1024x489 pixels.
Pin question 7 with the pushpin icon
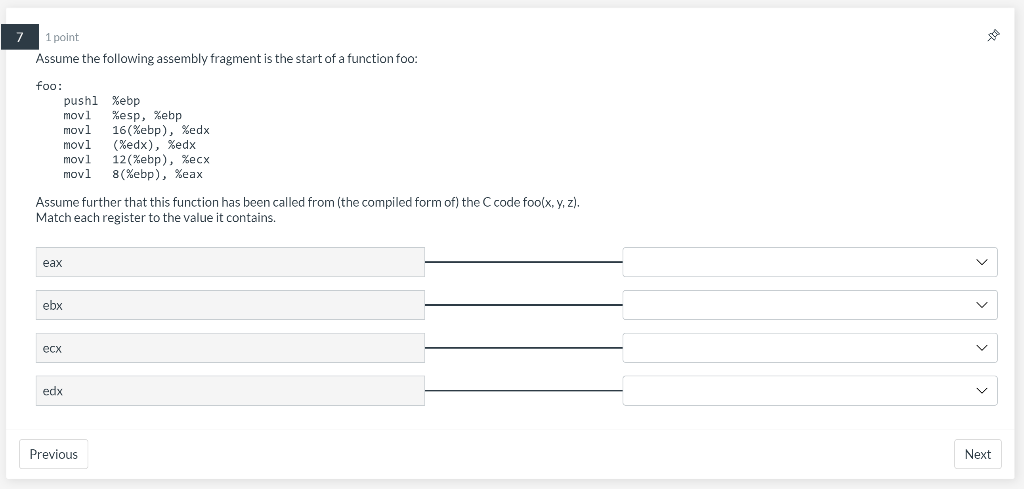(x=993, y=36)
